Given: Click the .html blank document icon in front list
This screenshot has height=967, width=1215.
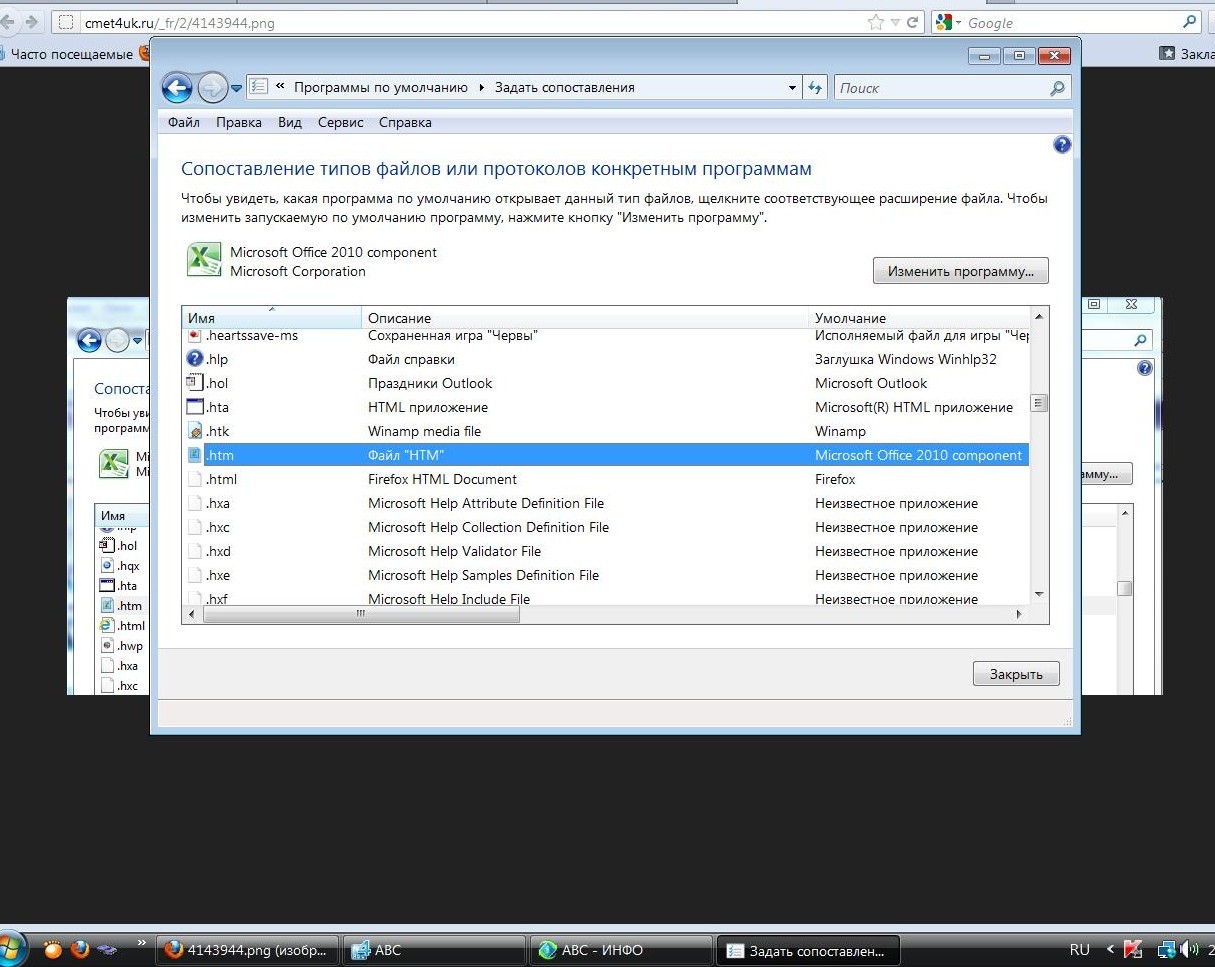Looking at the screenshot, I should pyautogui.click(x=195, y=479).
